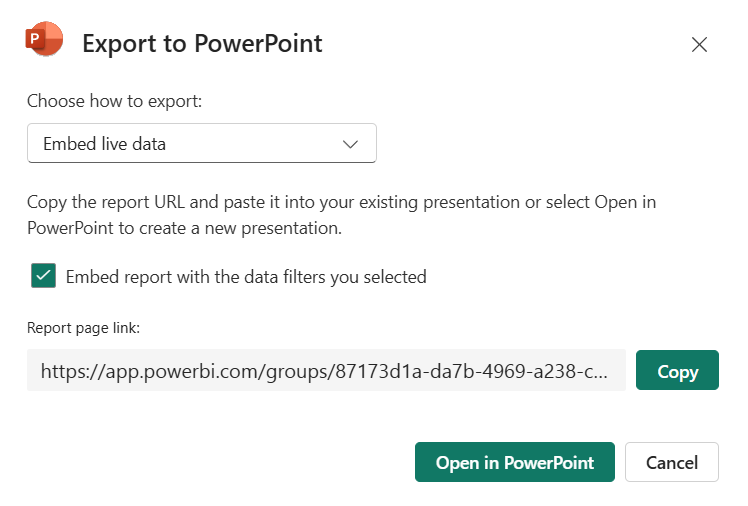
Task: Open the Embed live data dropdown
Action: 201,143
